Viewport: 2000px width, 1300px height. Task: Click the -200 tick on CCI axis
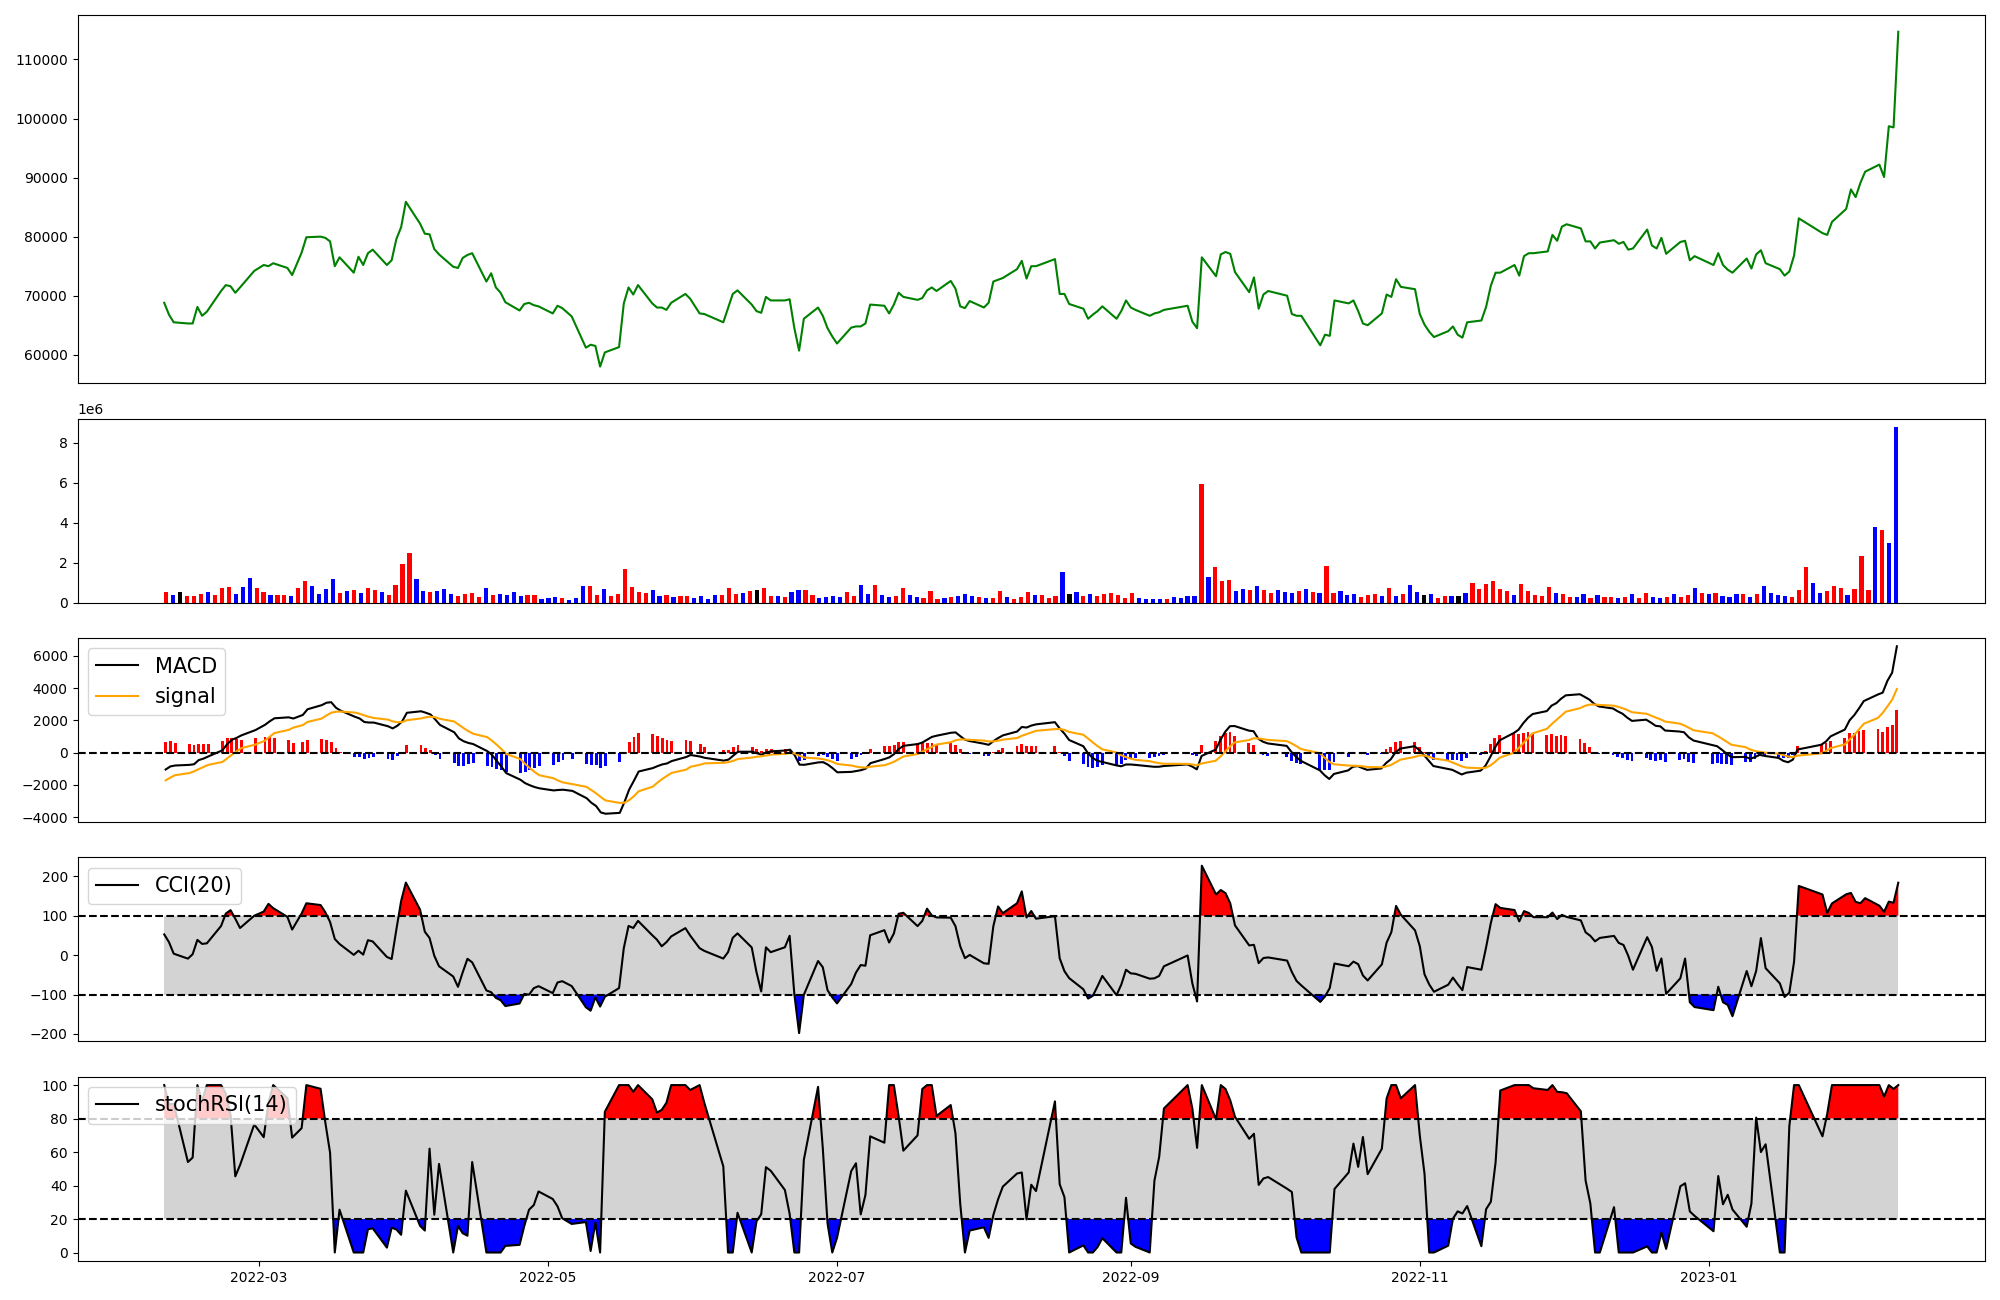[x=47, y=1034]
